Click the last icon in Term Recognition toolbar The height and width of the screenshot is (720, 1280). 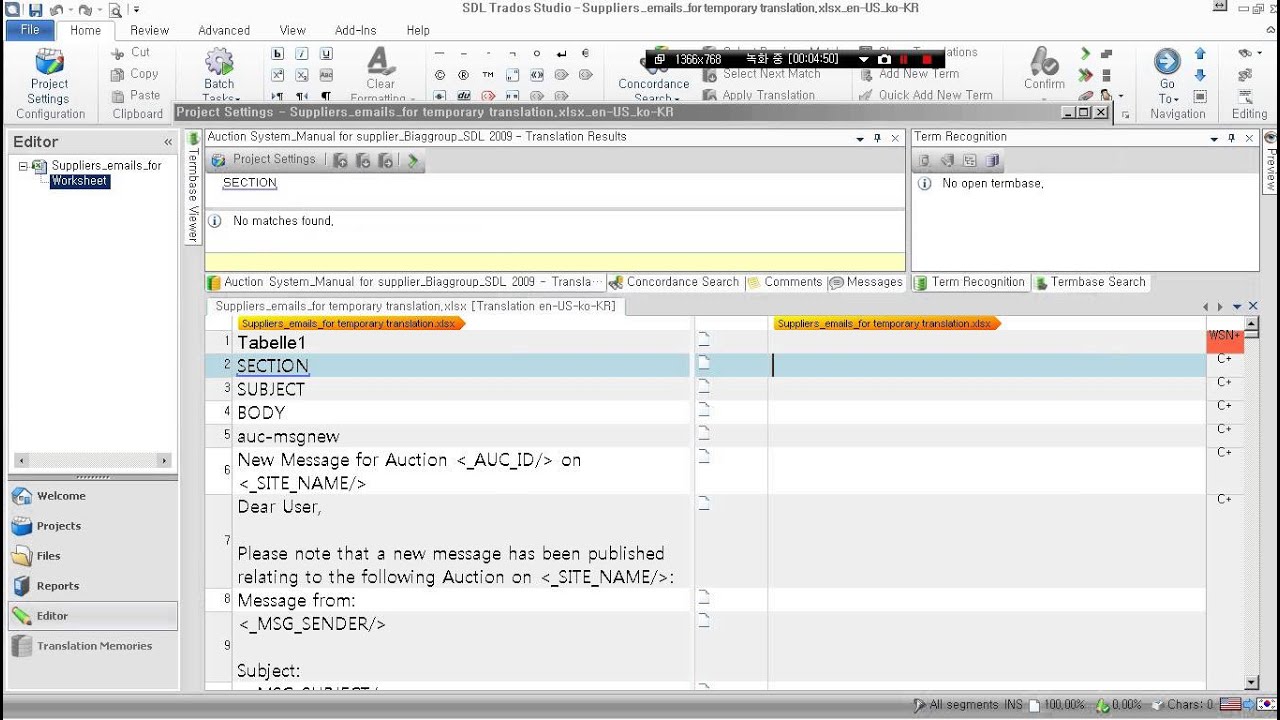(992, 160)
